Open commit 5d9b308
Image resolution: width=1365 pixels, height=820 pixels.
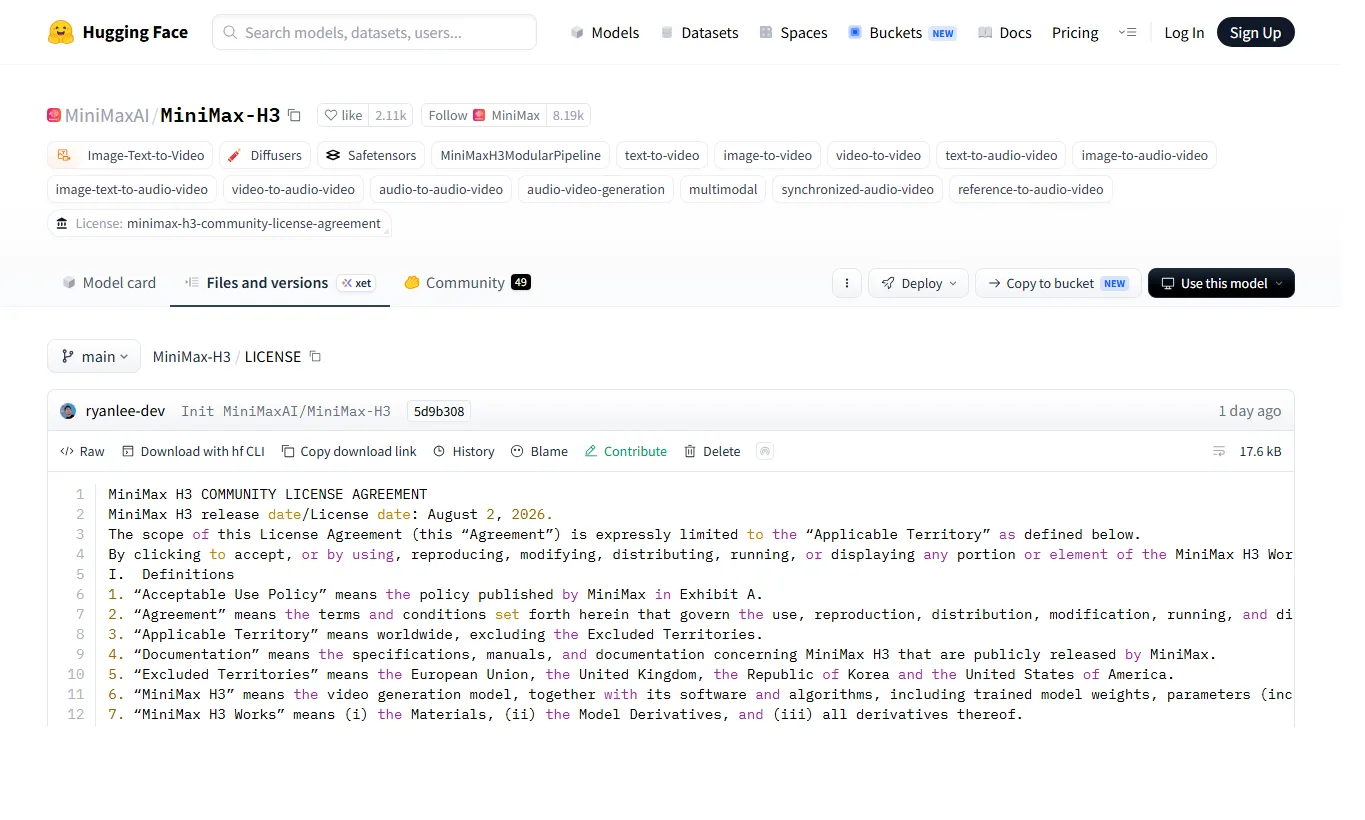438,411
